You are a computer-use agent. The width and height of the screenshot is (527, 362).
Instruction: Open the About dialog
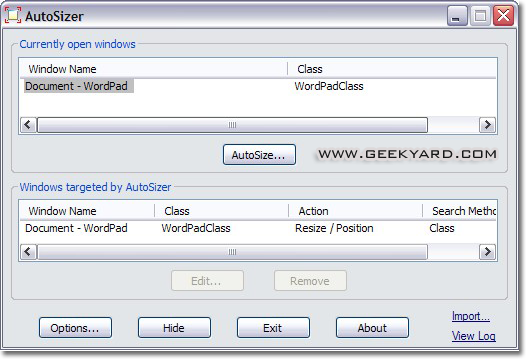pyautogui.click(x=372, y=327)
